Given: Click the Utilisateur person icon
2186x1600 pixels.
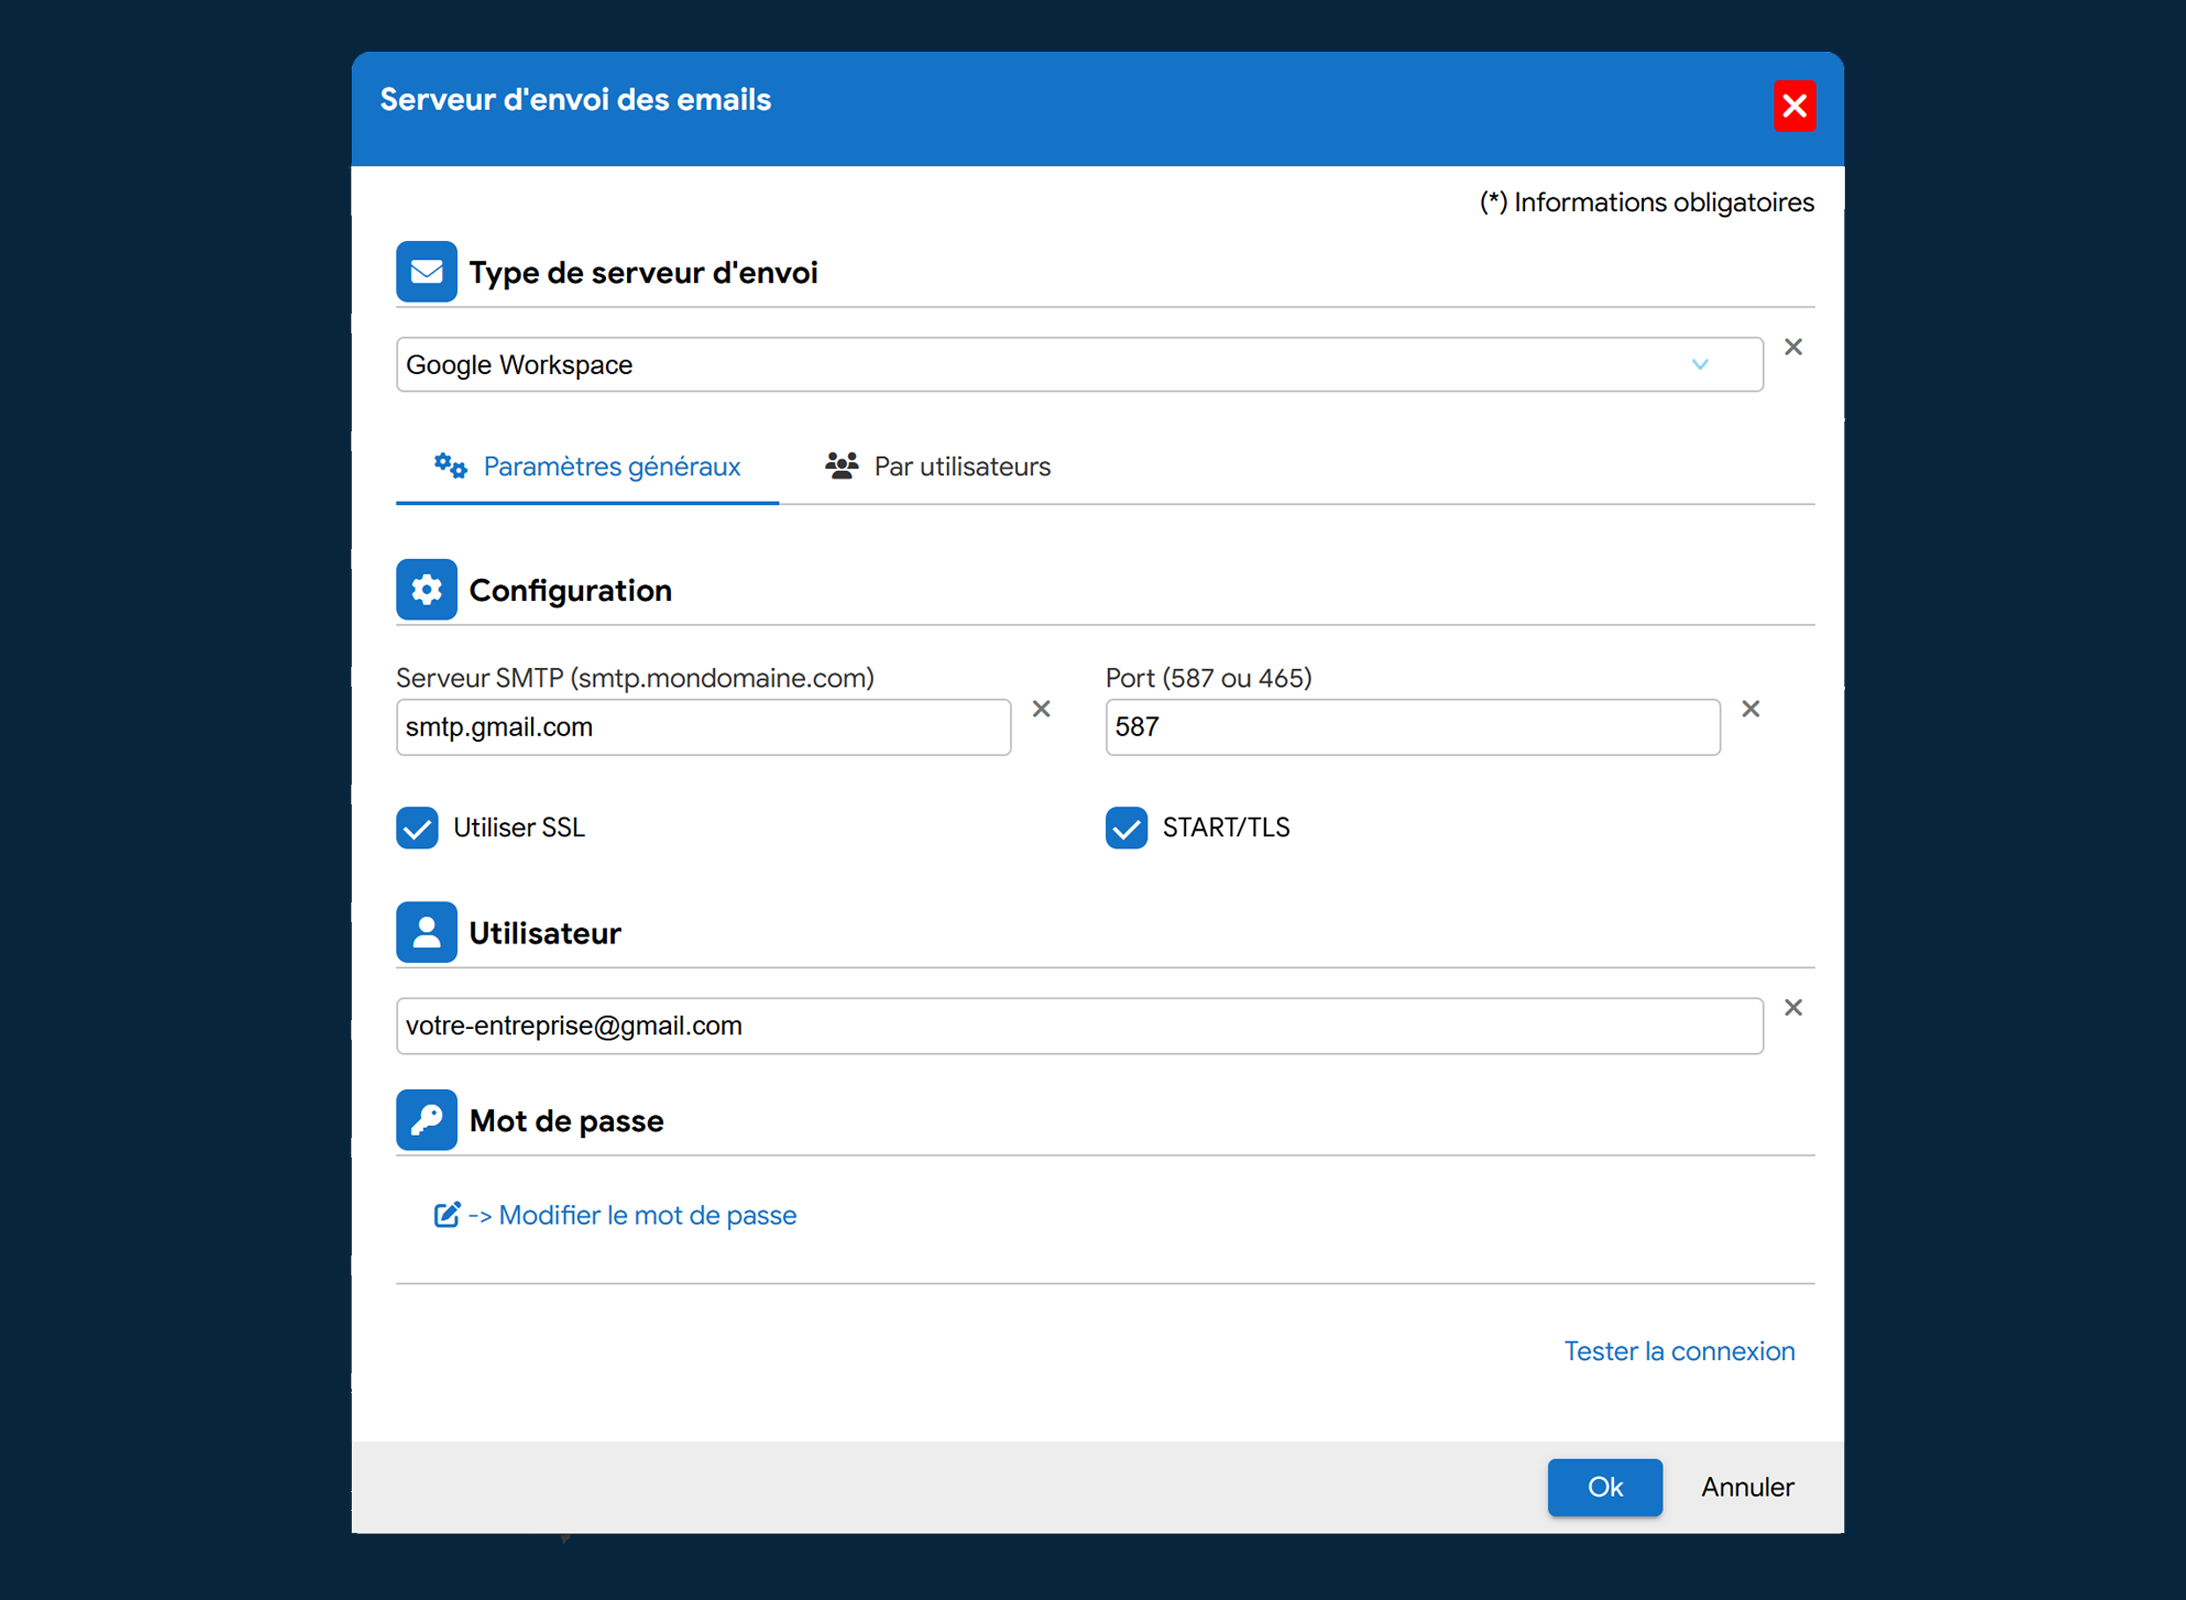Looking at the screenshot, I should (x=426, y=932).
